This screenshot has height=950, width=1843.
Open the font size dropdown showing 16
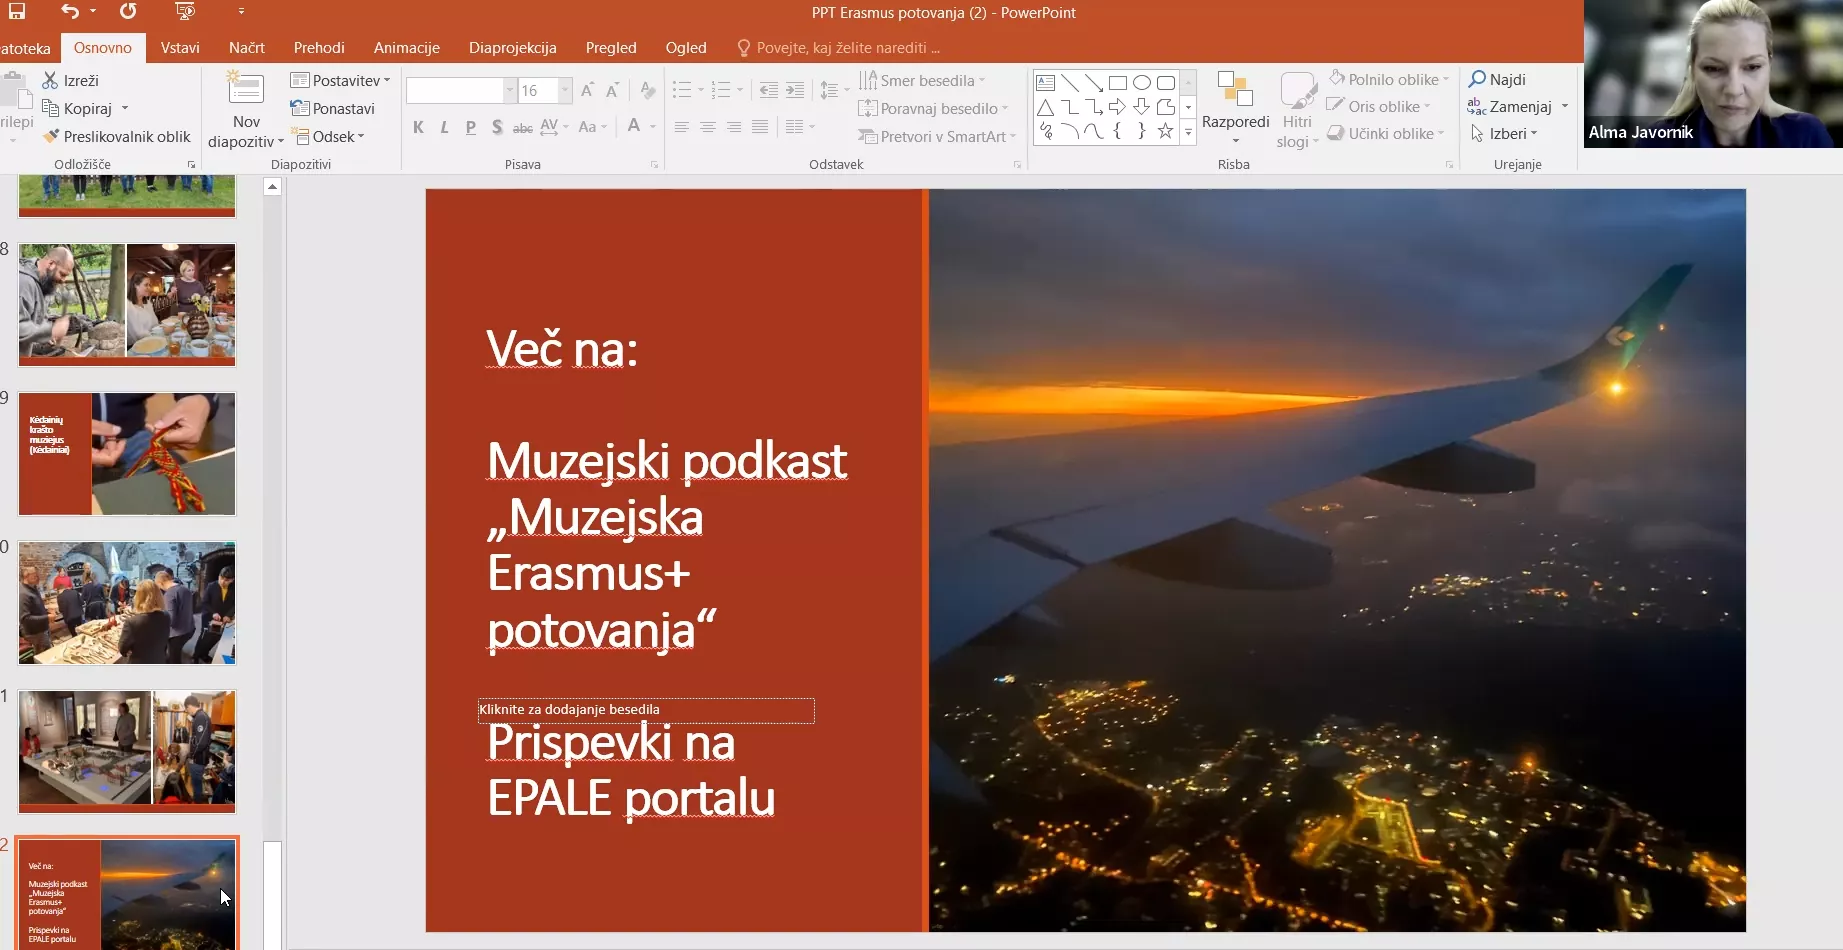click(x=565, y=90)
